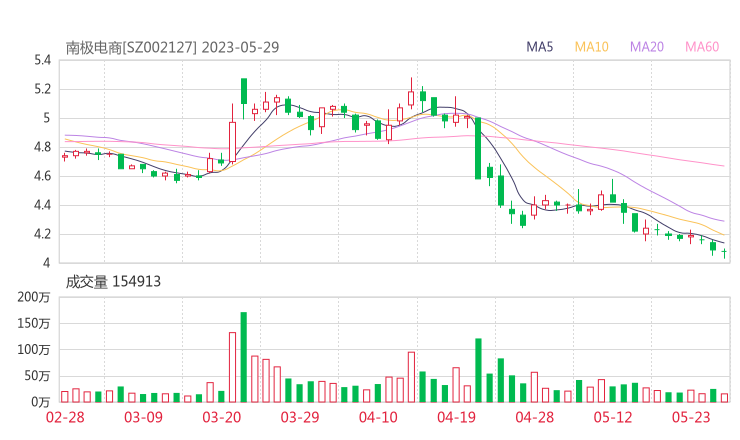This screenshot has width=740, height=440.
Task: Select the tallest green volume bar
Action: (244, 357)
